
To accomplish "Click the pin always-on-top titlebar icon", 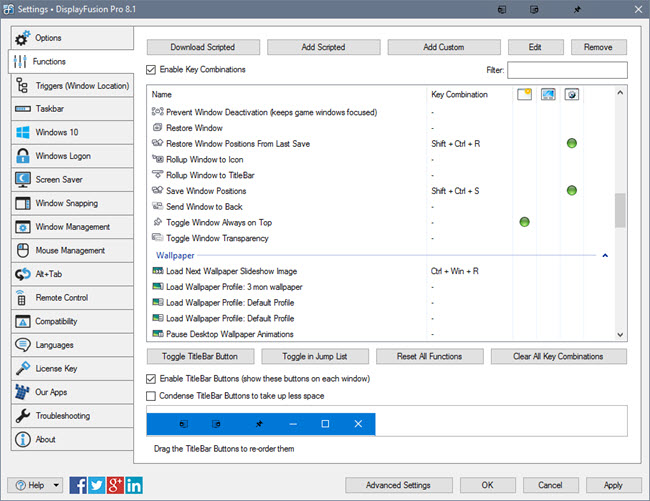I will [577, 10].
